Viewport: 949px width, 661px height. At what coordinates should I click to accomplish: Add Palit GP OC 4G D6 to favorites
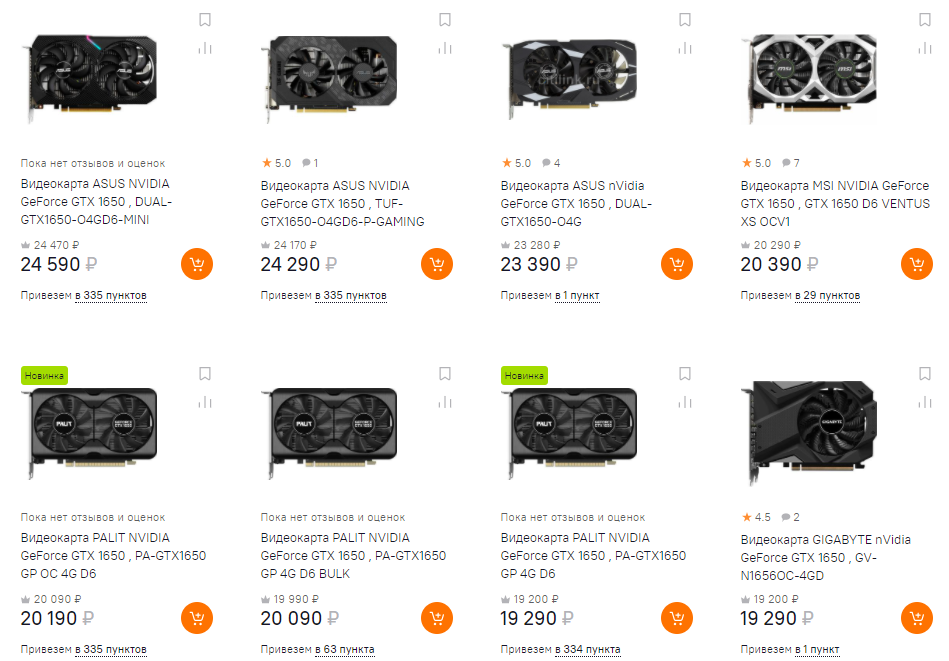[x=205, y=374]
